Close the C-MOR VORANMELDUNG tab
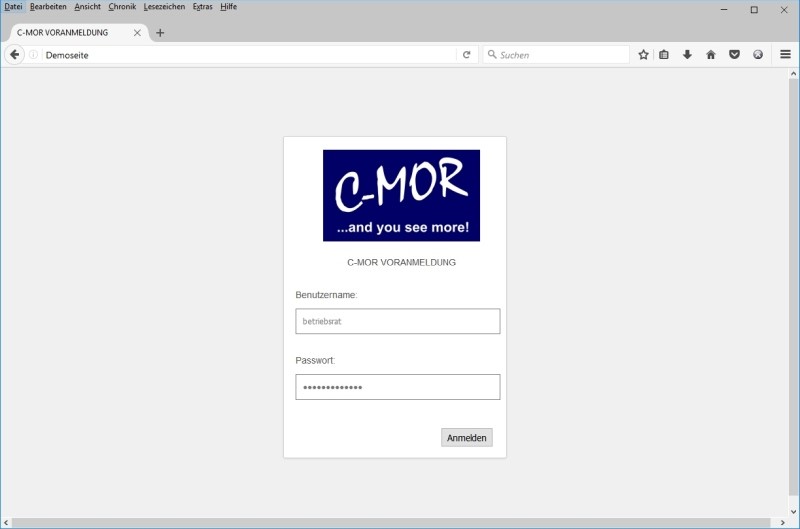 pyautogui.click(x=137, y=33)
